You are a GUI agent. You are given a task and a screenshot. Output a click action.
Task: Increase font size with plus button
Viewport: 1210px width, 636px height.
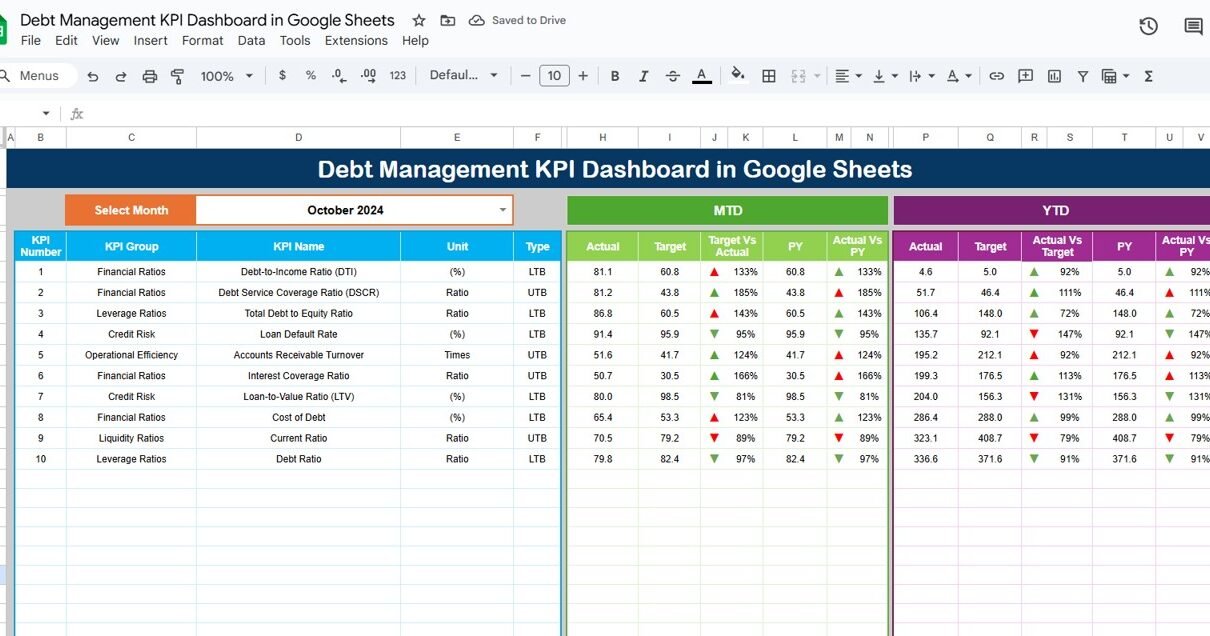[x=583, y=76]
